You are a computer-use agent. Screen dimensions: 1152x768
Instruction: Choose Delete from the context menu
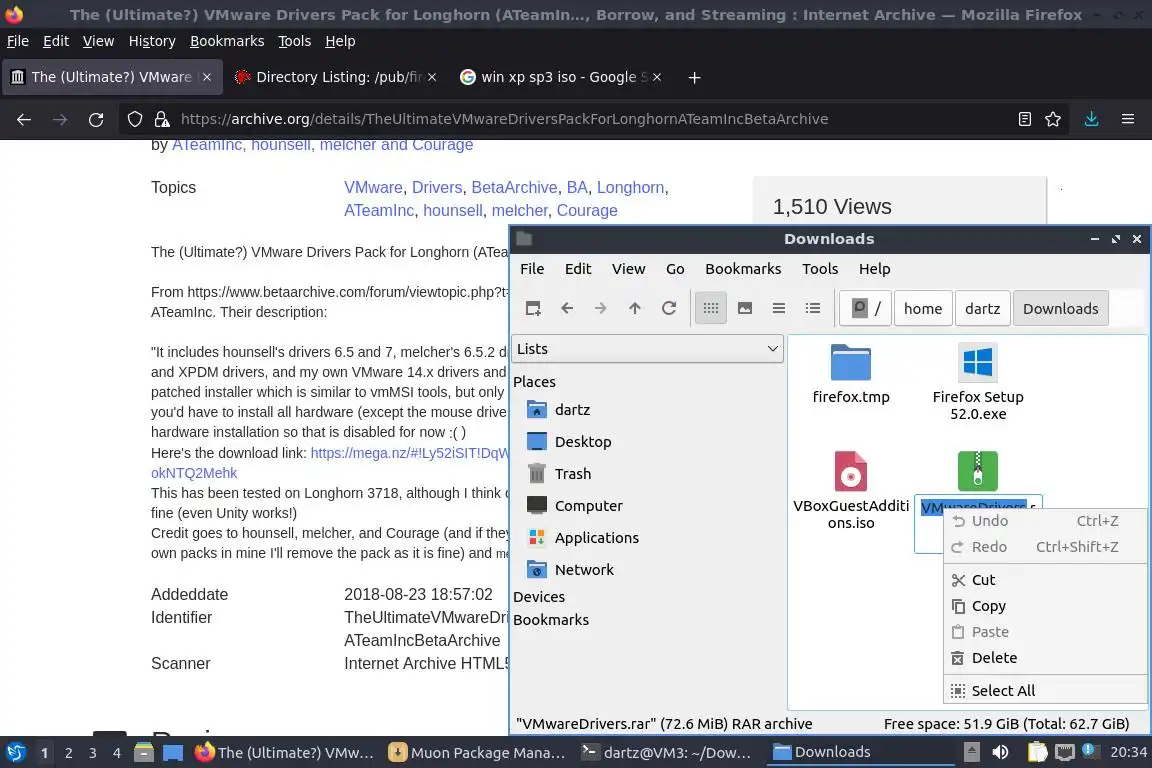pyautogui.click(x=1045, y=658)
